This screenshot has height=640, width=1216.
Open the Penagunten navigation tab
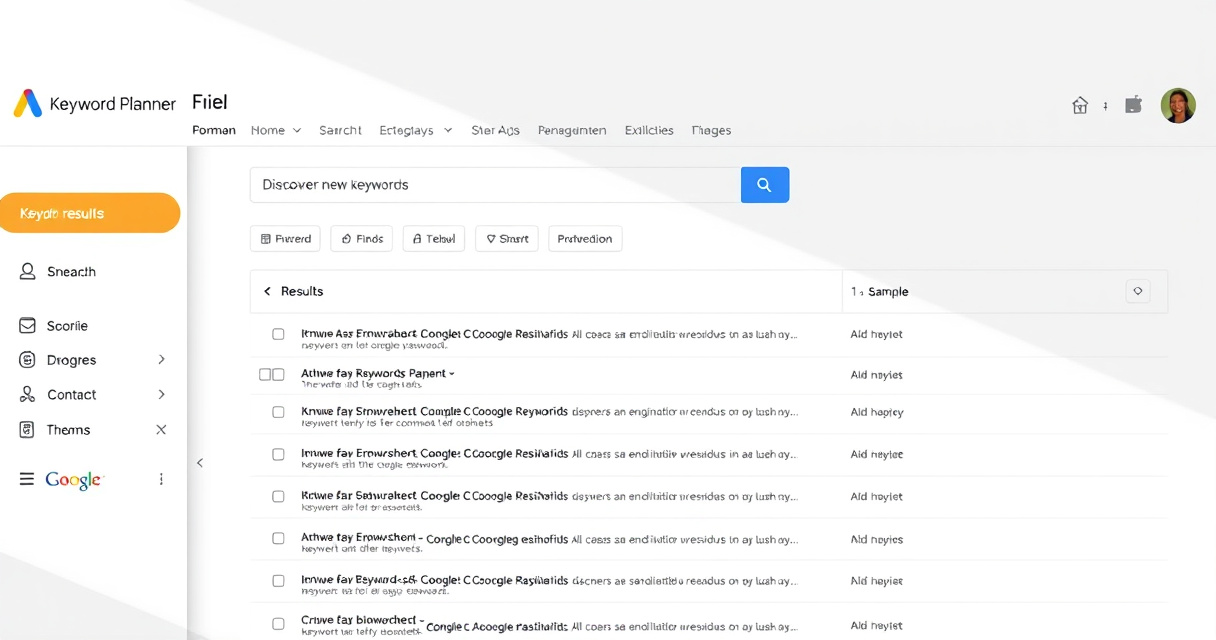pyautogui.click(x=572, y=130)
